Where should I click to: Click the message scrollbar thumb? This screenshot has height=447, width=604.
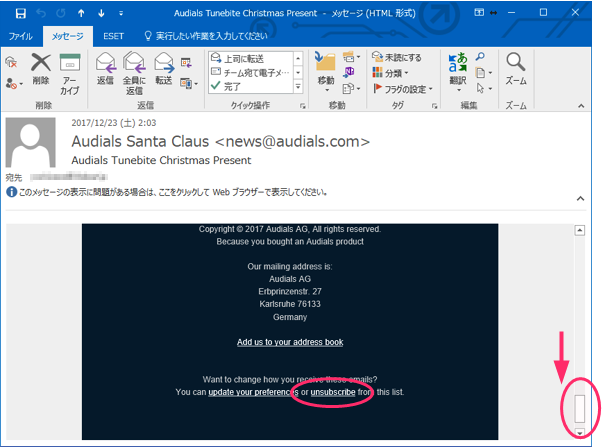580,408
